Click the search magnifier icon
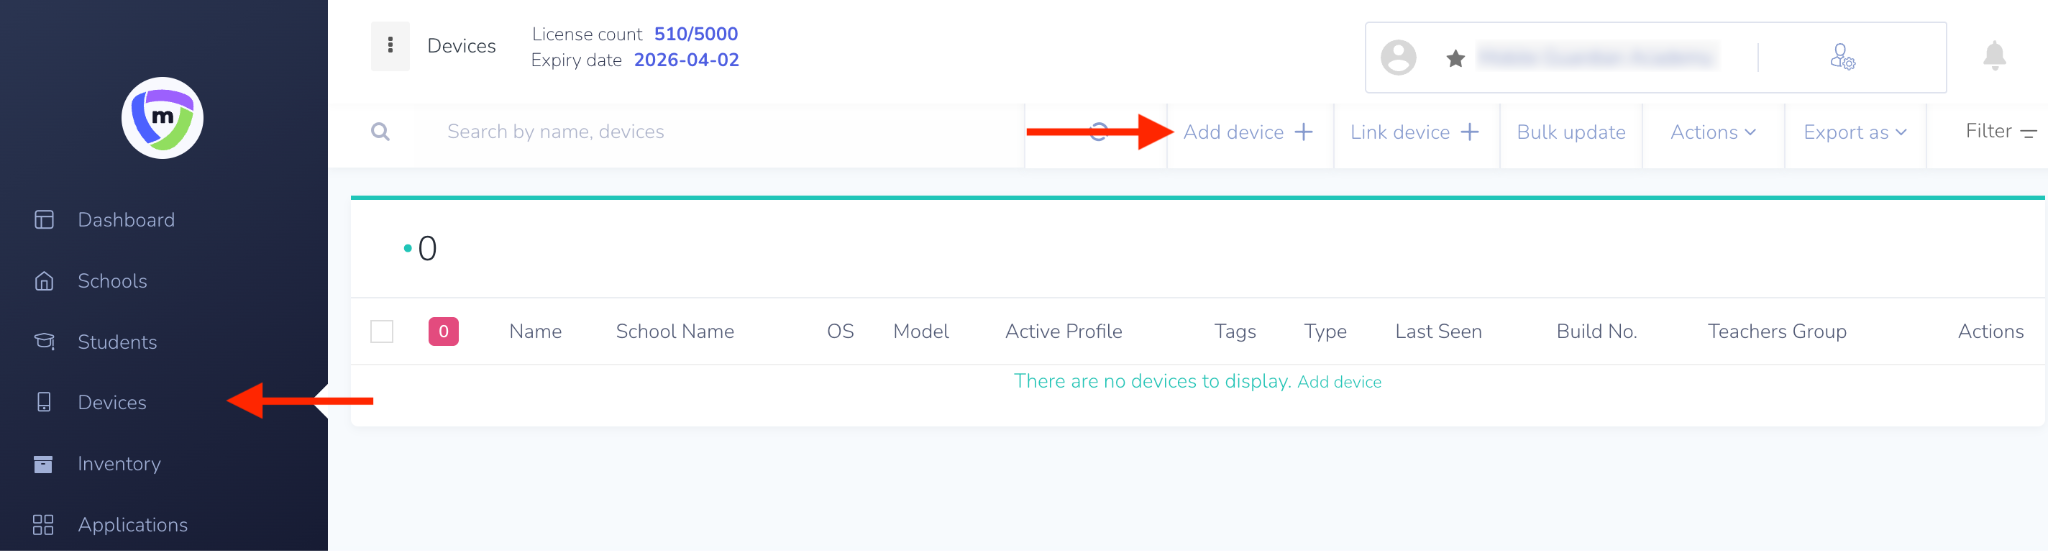This screenshot has width=2048, height=551. coord(380,132)
